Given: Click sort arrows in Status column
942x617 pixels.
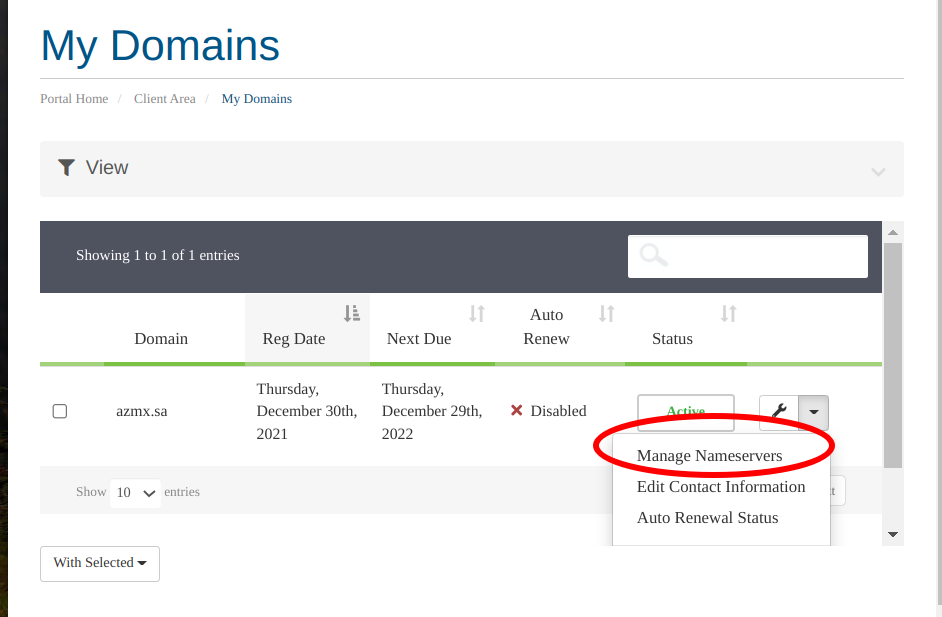Looking at the screenshot, I should tap(728, 314).
